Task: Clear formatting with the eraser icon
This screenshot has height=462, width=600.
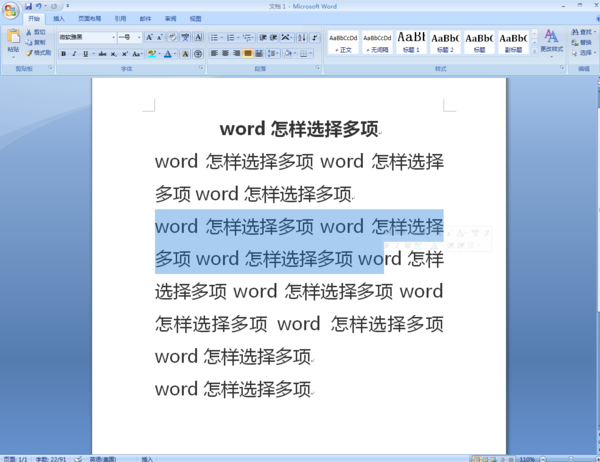Action: pos(173,37)
